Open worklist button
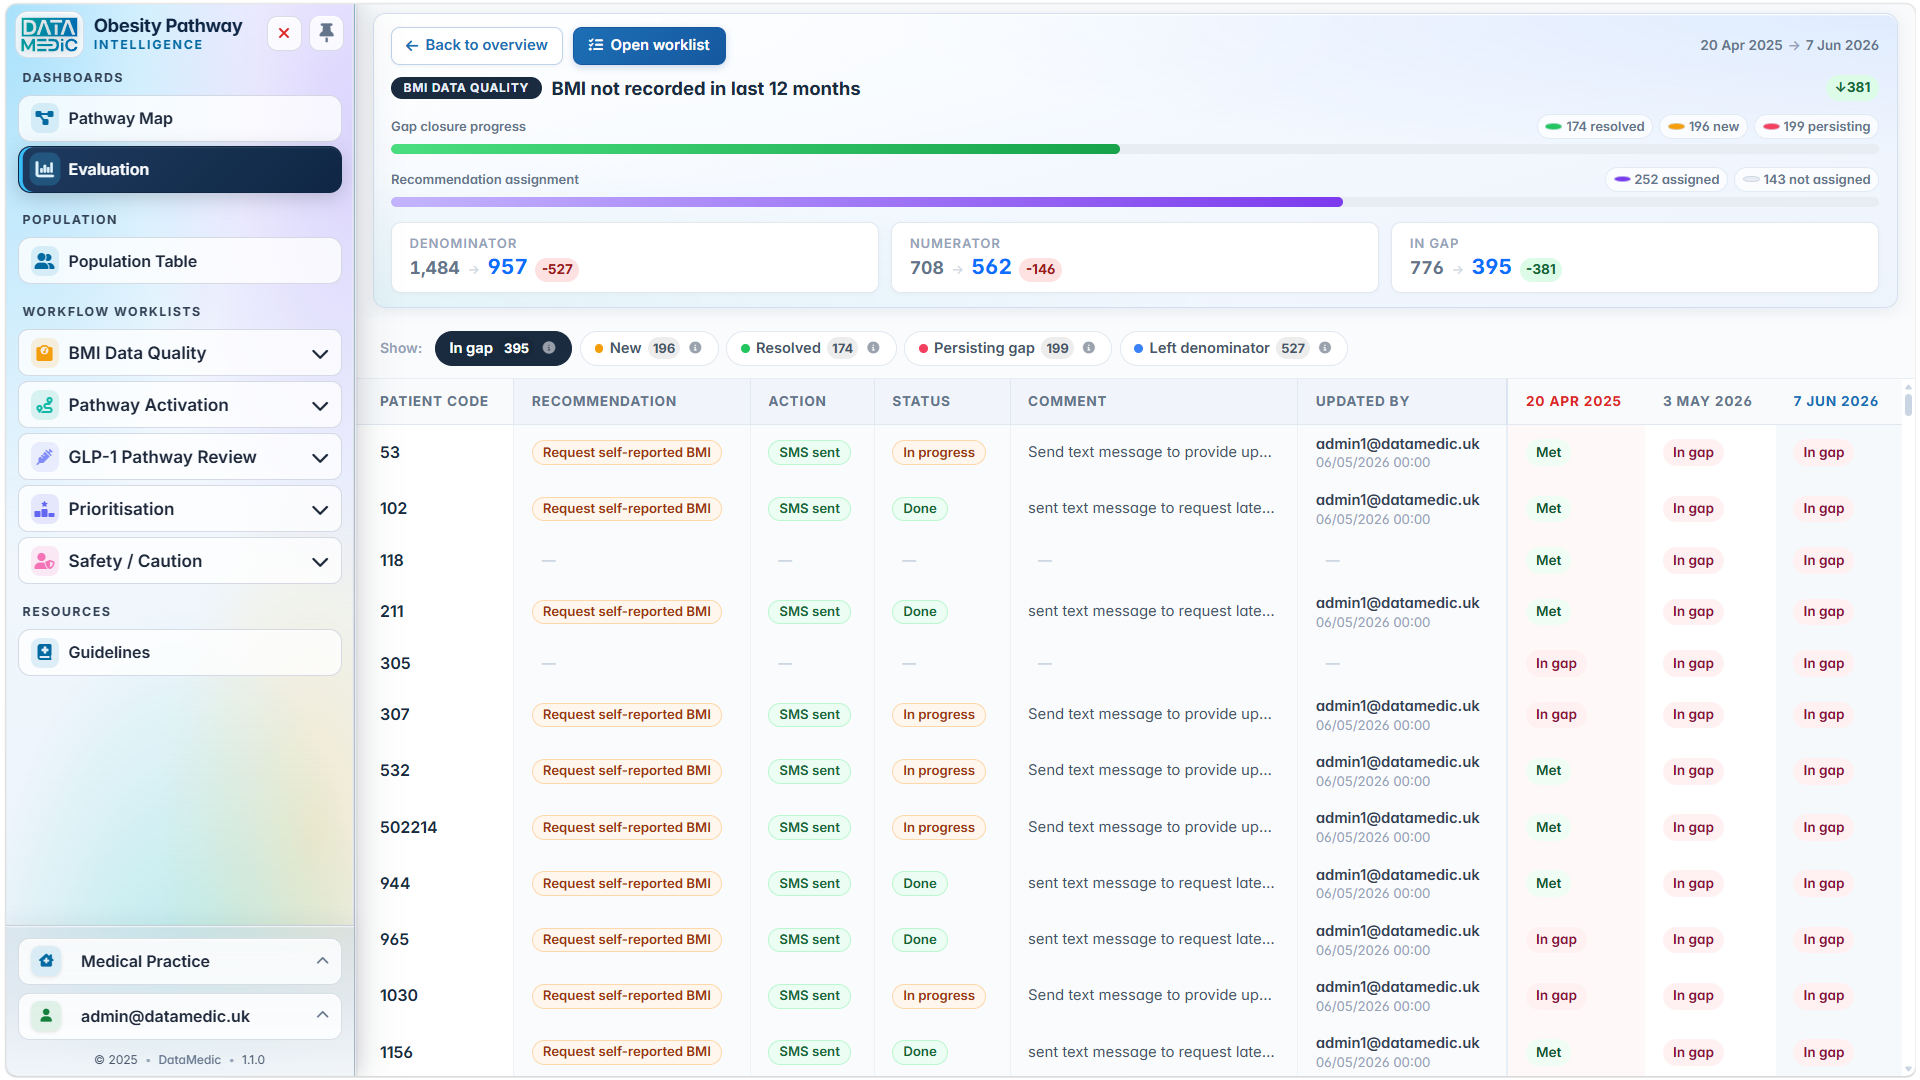Image resolution: width=1920 pixels, height=1080 pixels. pos(649,46)
